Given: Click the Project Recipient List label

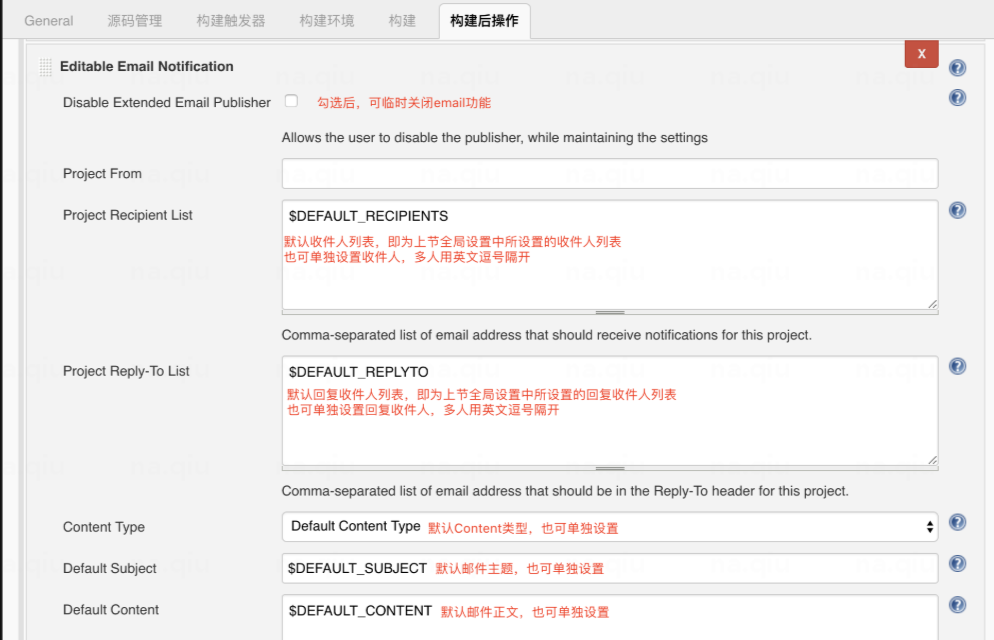Looking at the screenshot, I should click(127, 215).
